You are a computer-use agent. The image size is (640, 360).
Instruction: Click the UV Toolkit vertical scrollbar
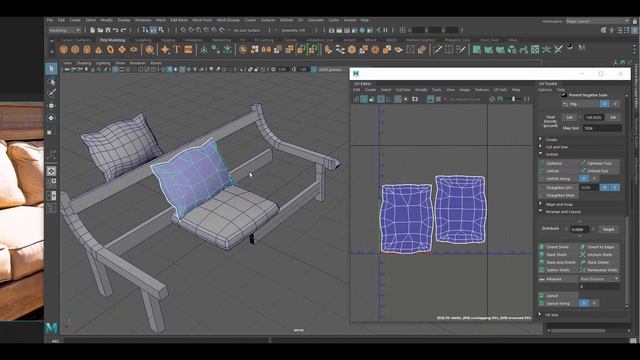point(627,261)
